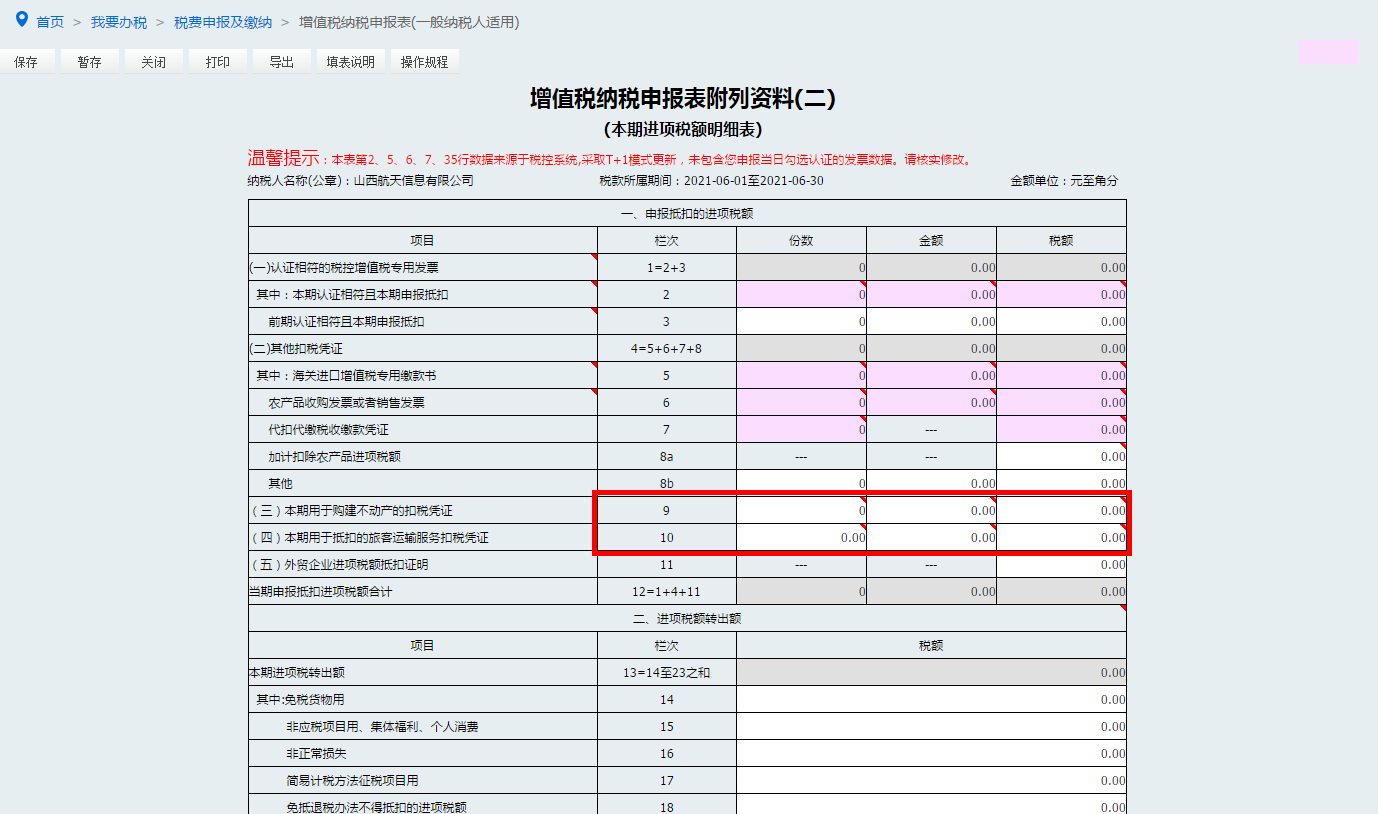The image size is (1378, 814).
Task: Click row 13 进项税转出额 total cell
Action: (x=931, y=673)
